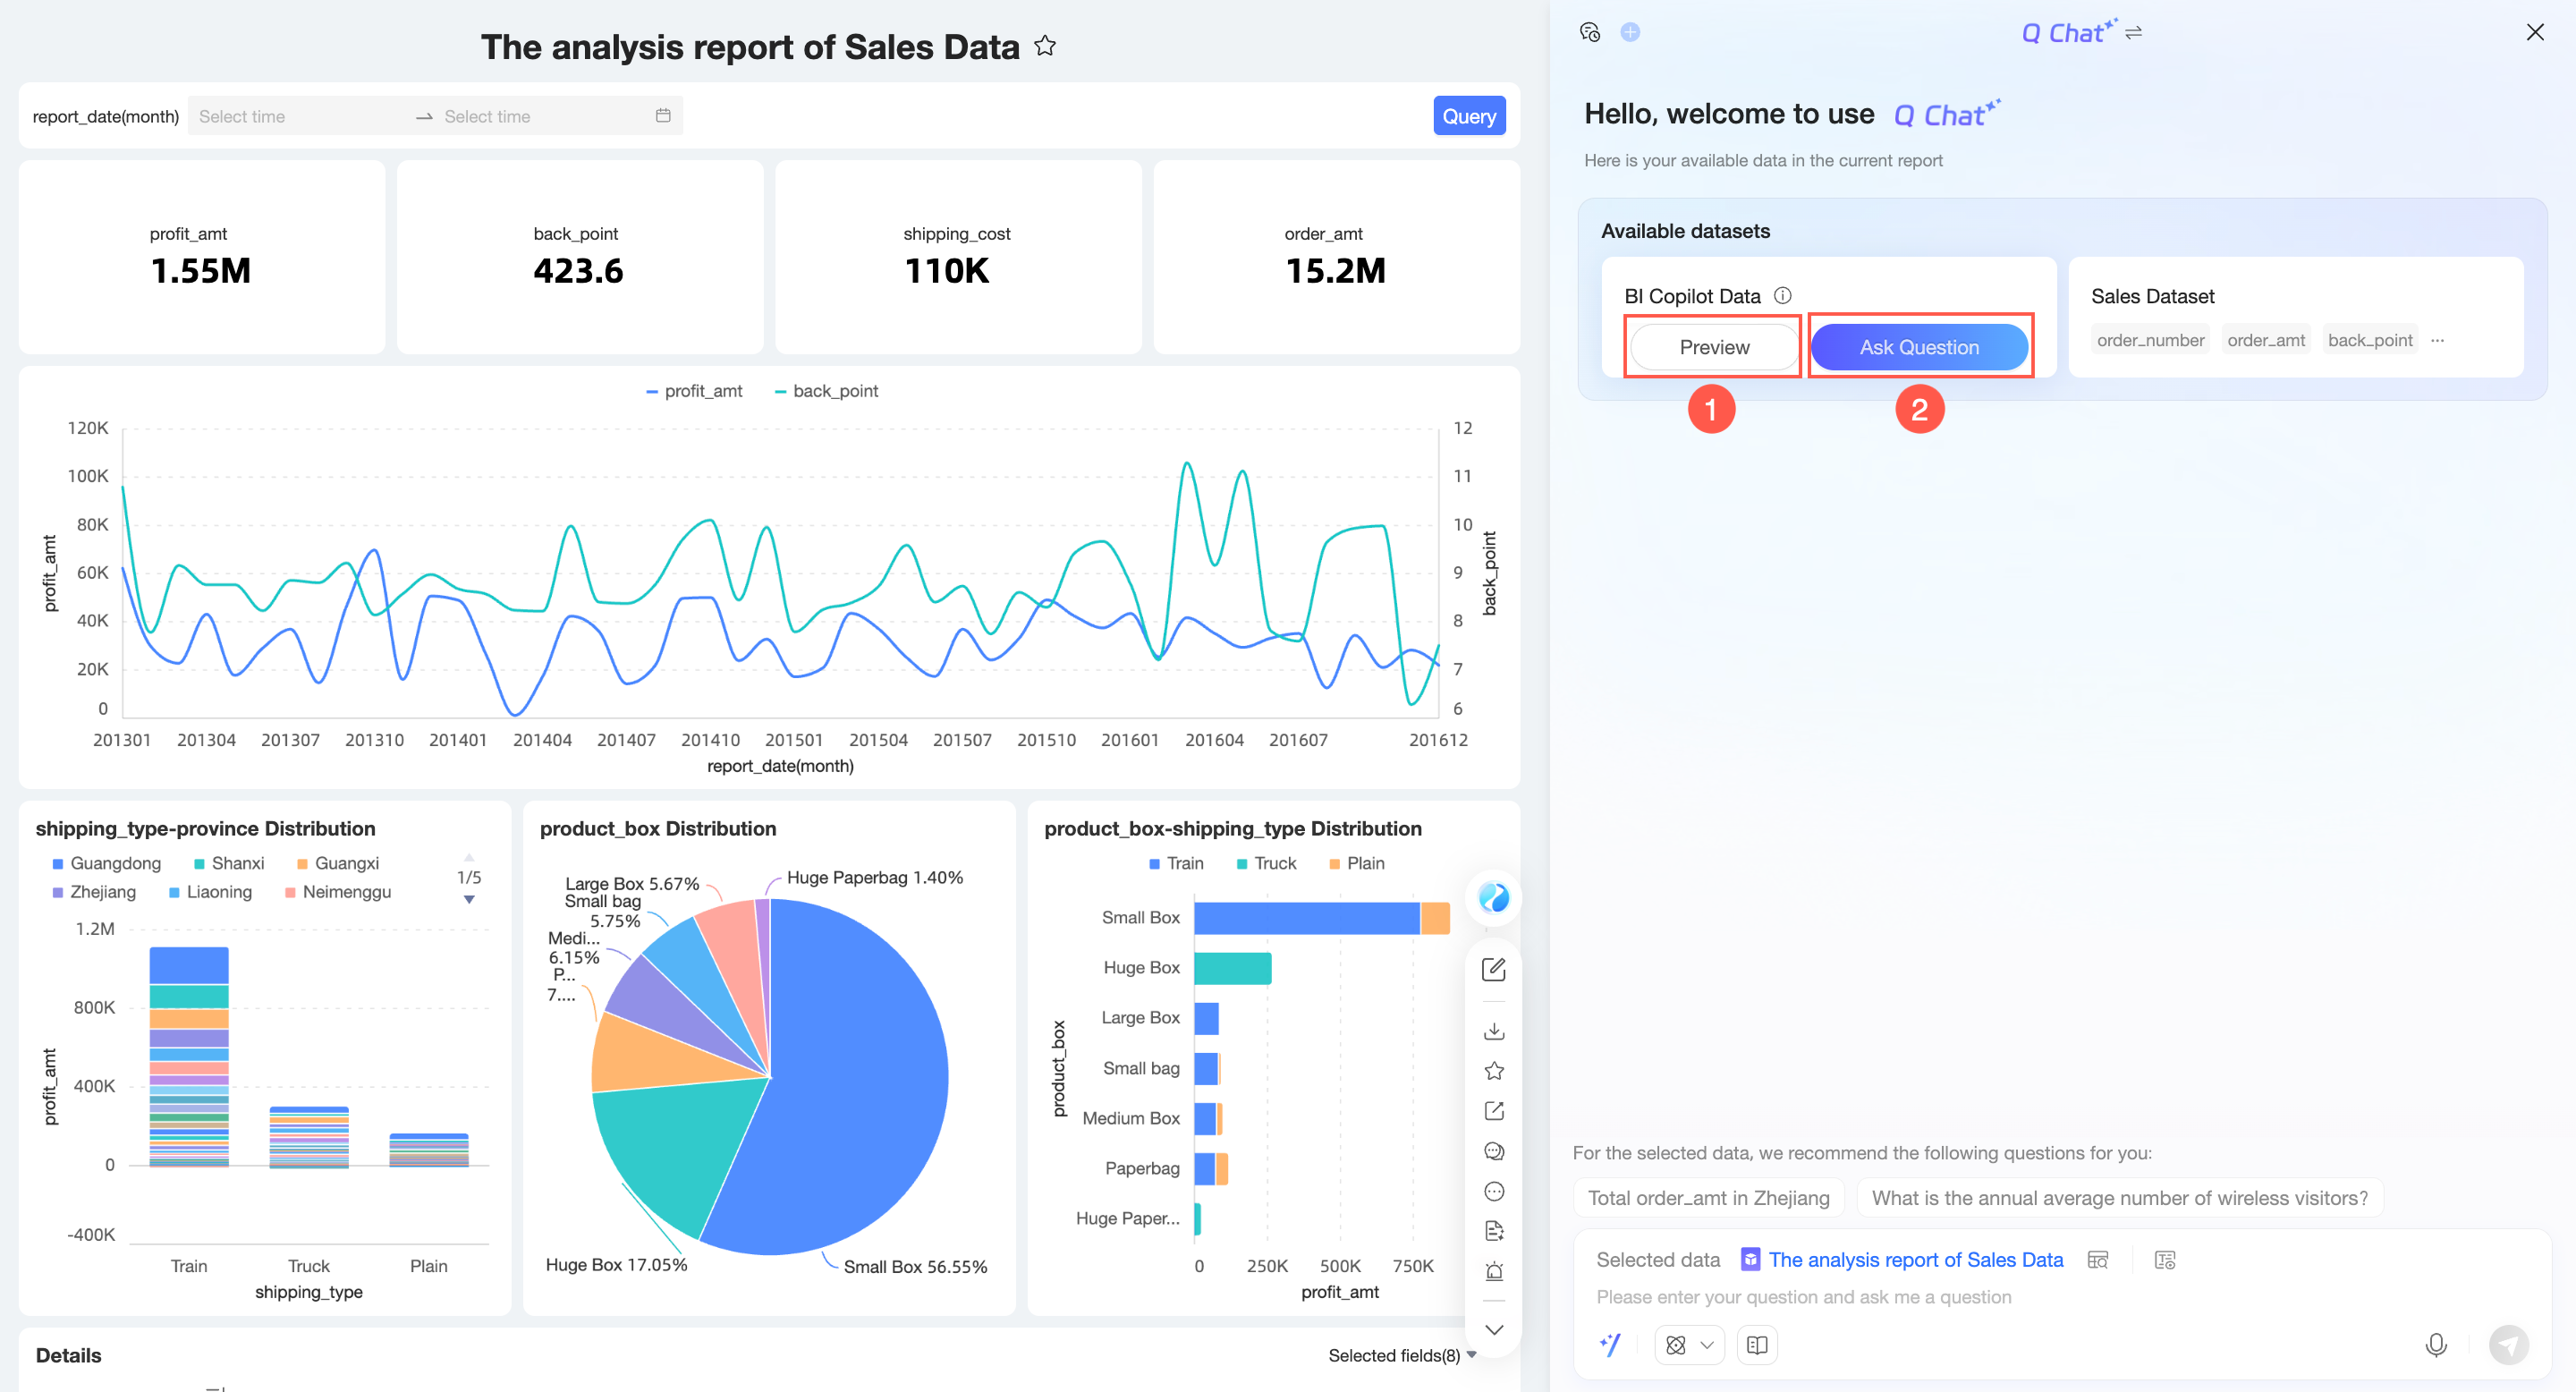Click the download icon in floating toolbar
Screen dimensions: 2576x1392
pyautogui.click(x=1493, y=1031)
